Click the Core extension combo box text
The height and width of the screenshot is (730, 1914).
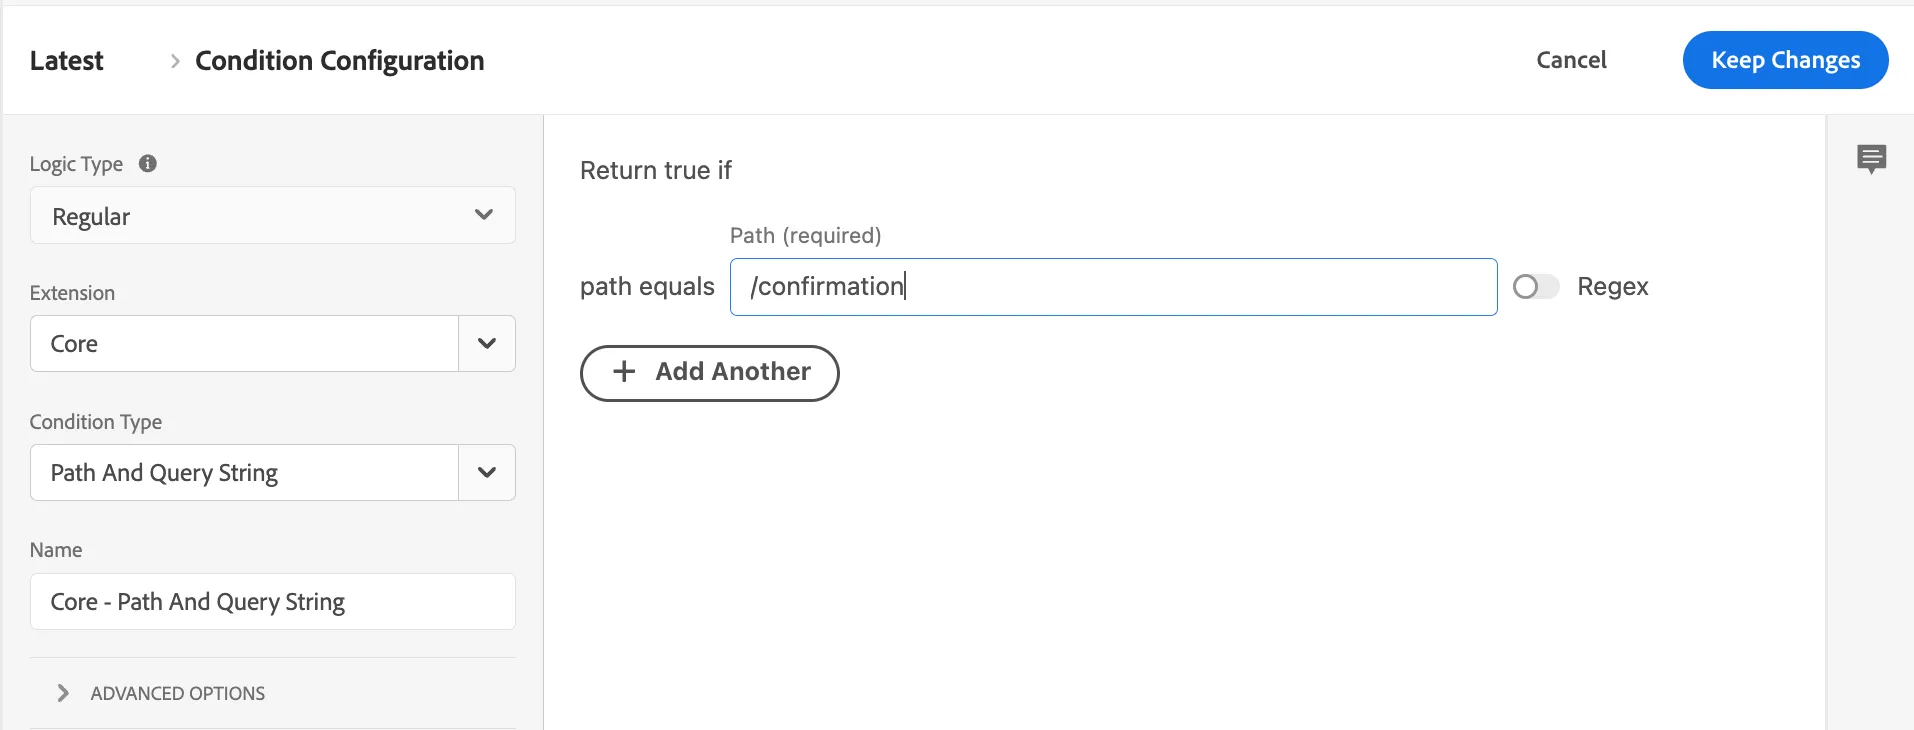point(244,344)
